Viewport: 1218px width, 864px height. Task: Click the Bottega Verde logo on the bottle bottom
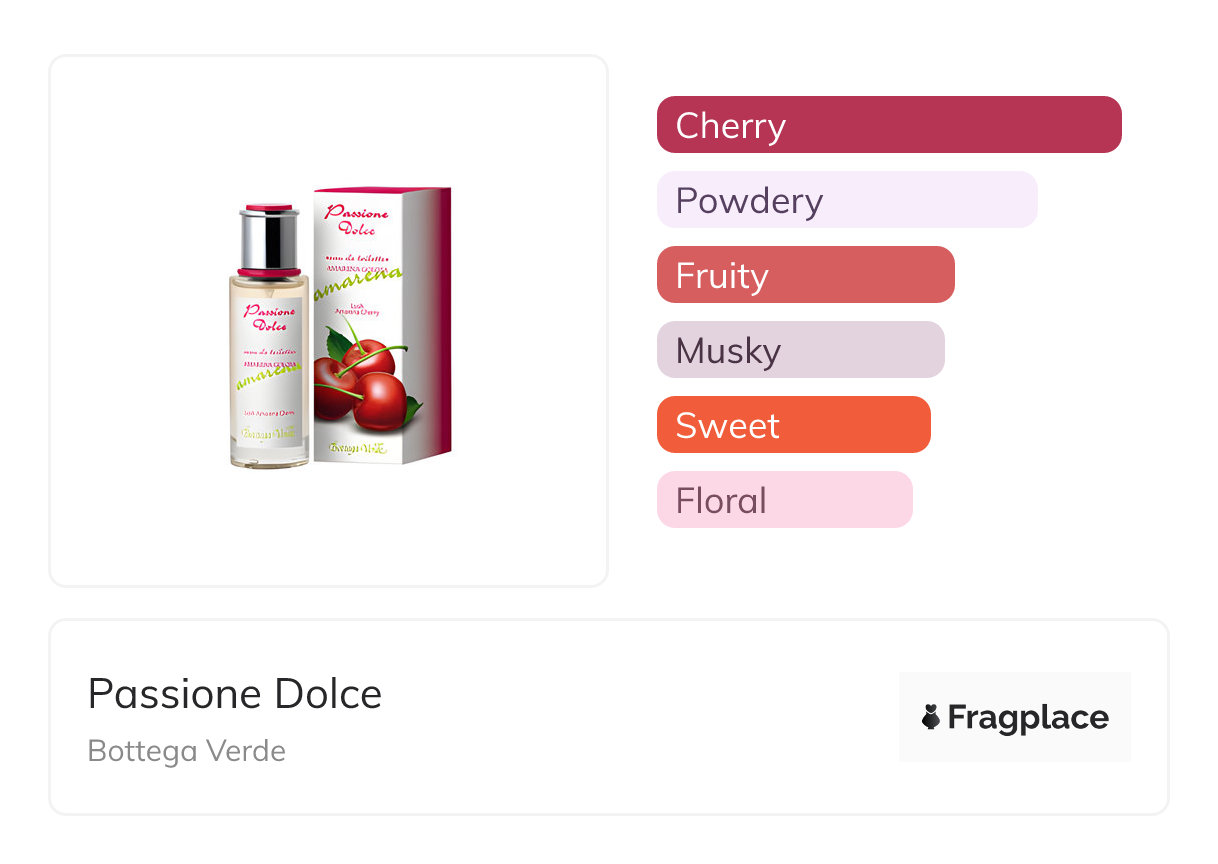(268, 435)
